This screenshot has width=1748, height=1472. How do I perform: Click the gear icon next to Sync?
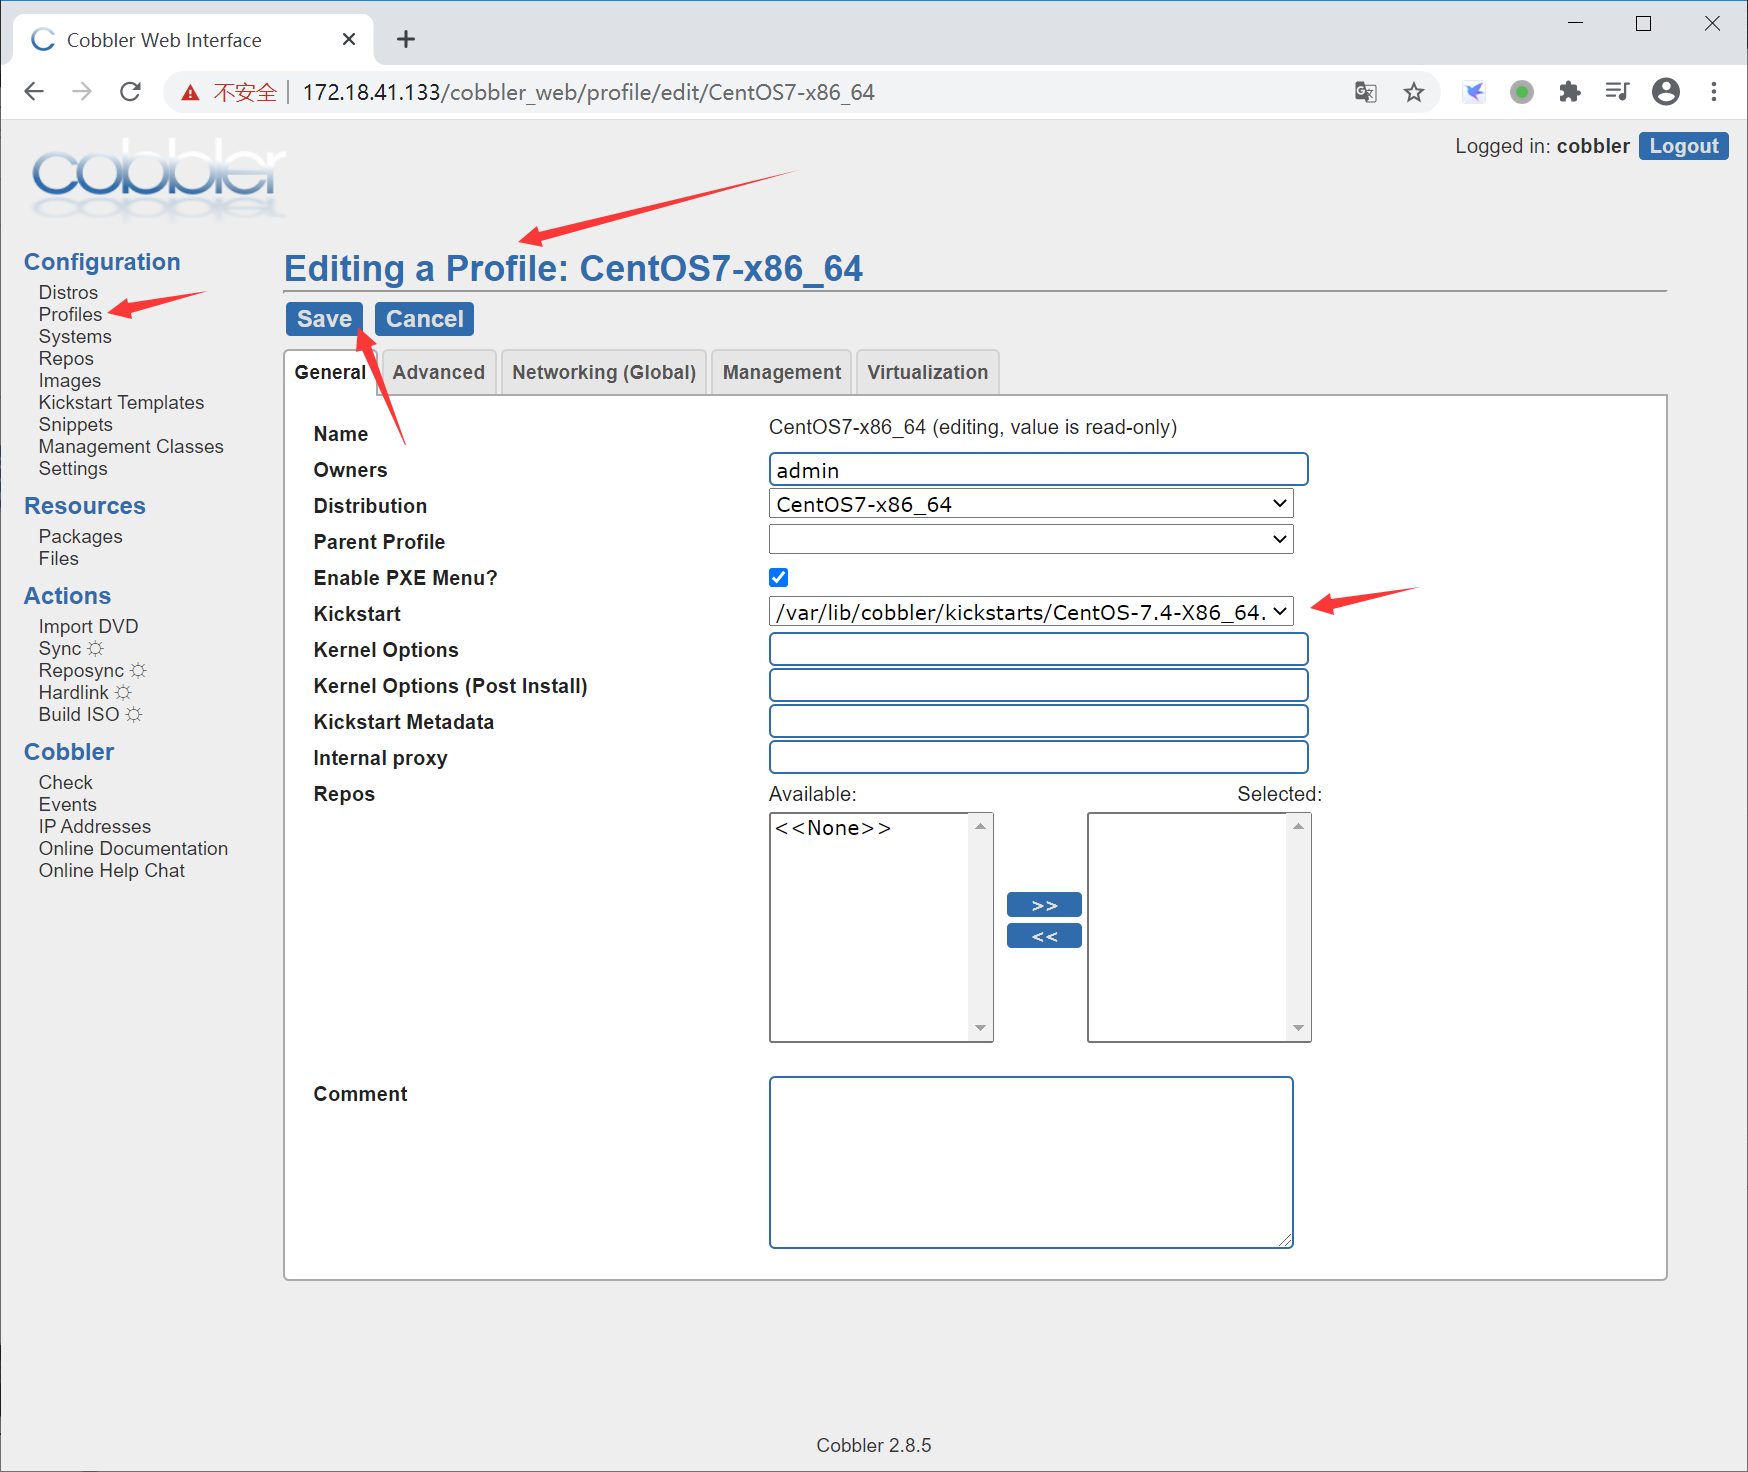96,648
